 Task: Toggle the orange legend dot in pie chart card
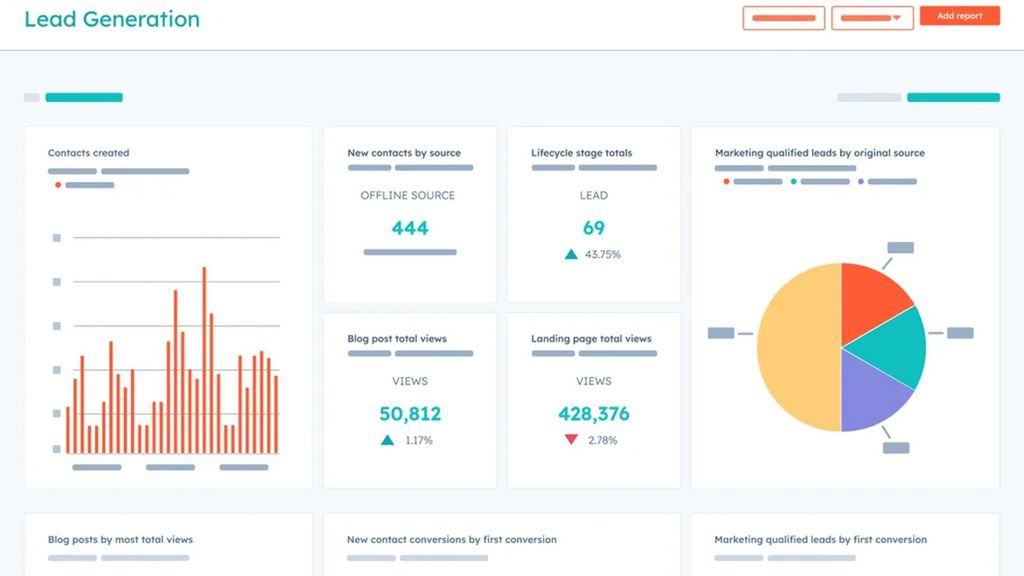tap(725, 182)
